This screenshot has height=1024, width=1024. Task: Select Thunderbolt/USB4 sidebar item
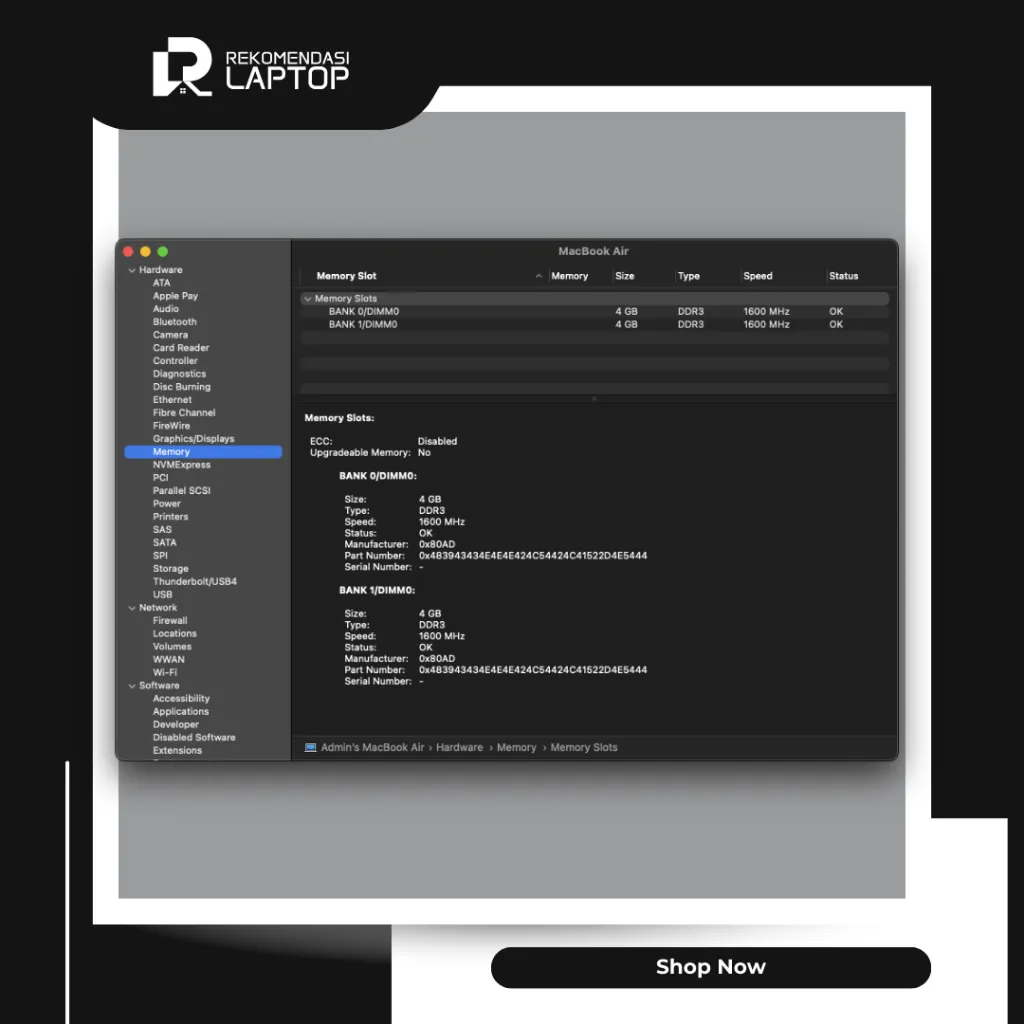[194, 582]
